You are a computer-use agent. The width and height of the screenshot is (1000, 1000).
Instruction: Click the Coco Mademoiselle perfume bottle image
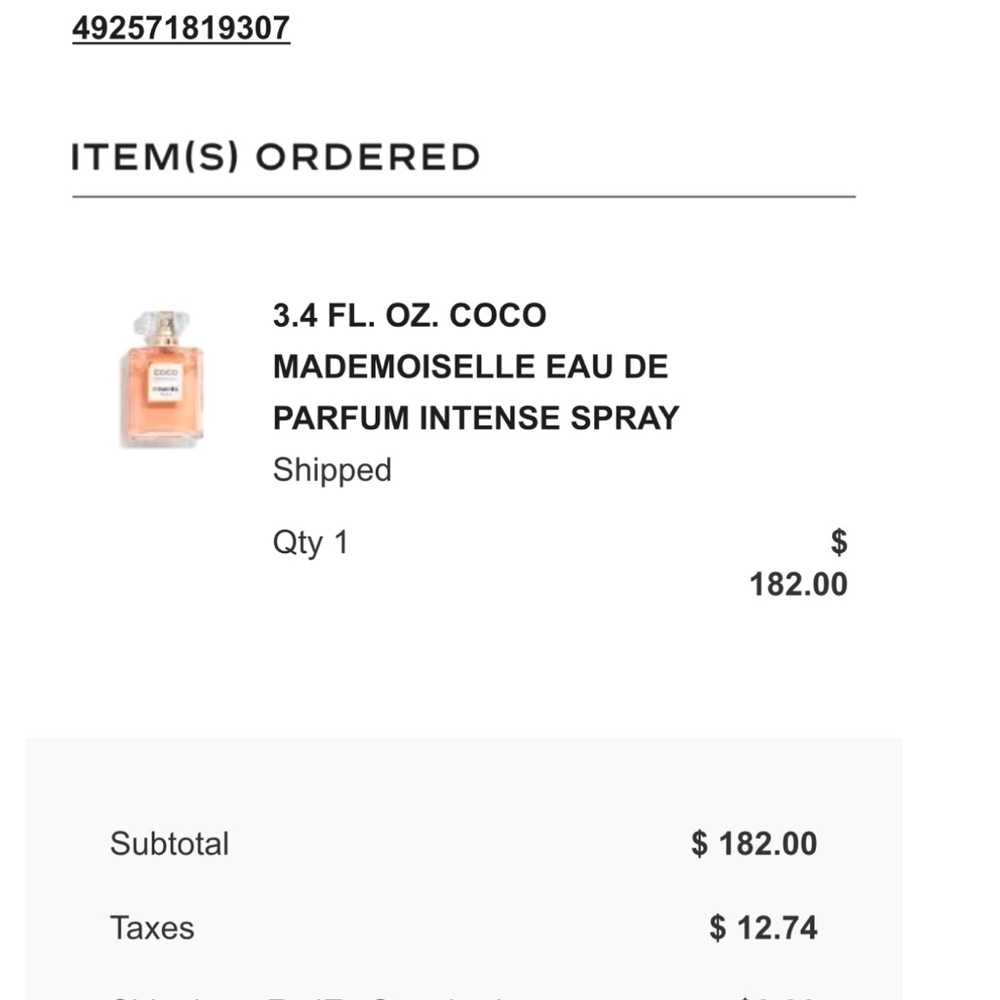(162, 379)
